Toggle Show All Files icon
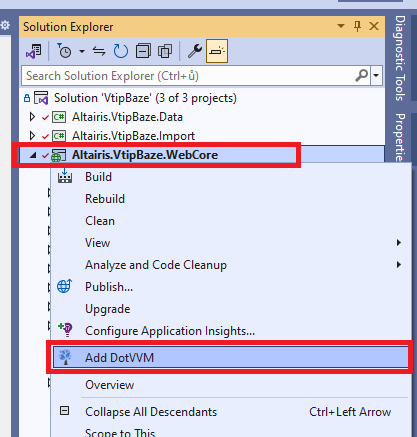This screenshot has height=437, width=417. [x=165, y=51]
